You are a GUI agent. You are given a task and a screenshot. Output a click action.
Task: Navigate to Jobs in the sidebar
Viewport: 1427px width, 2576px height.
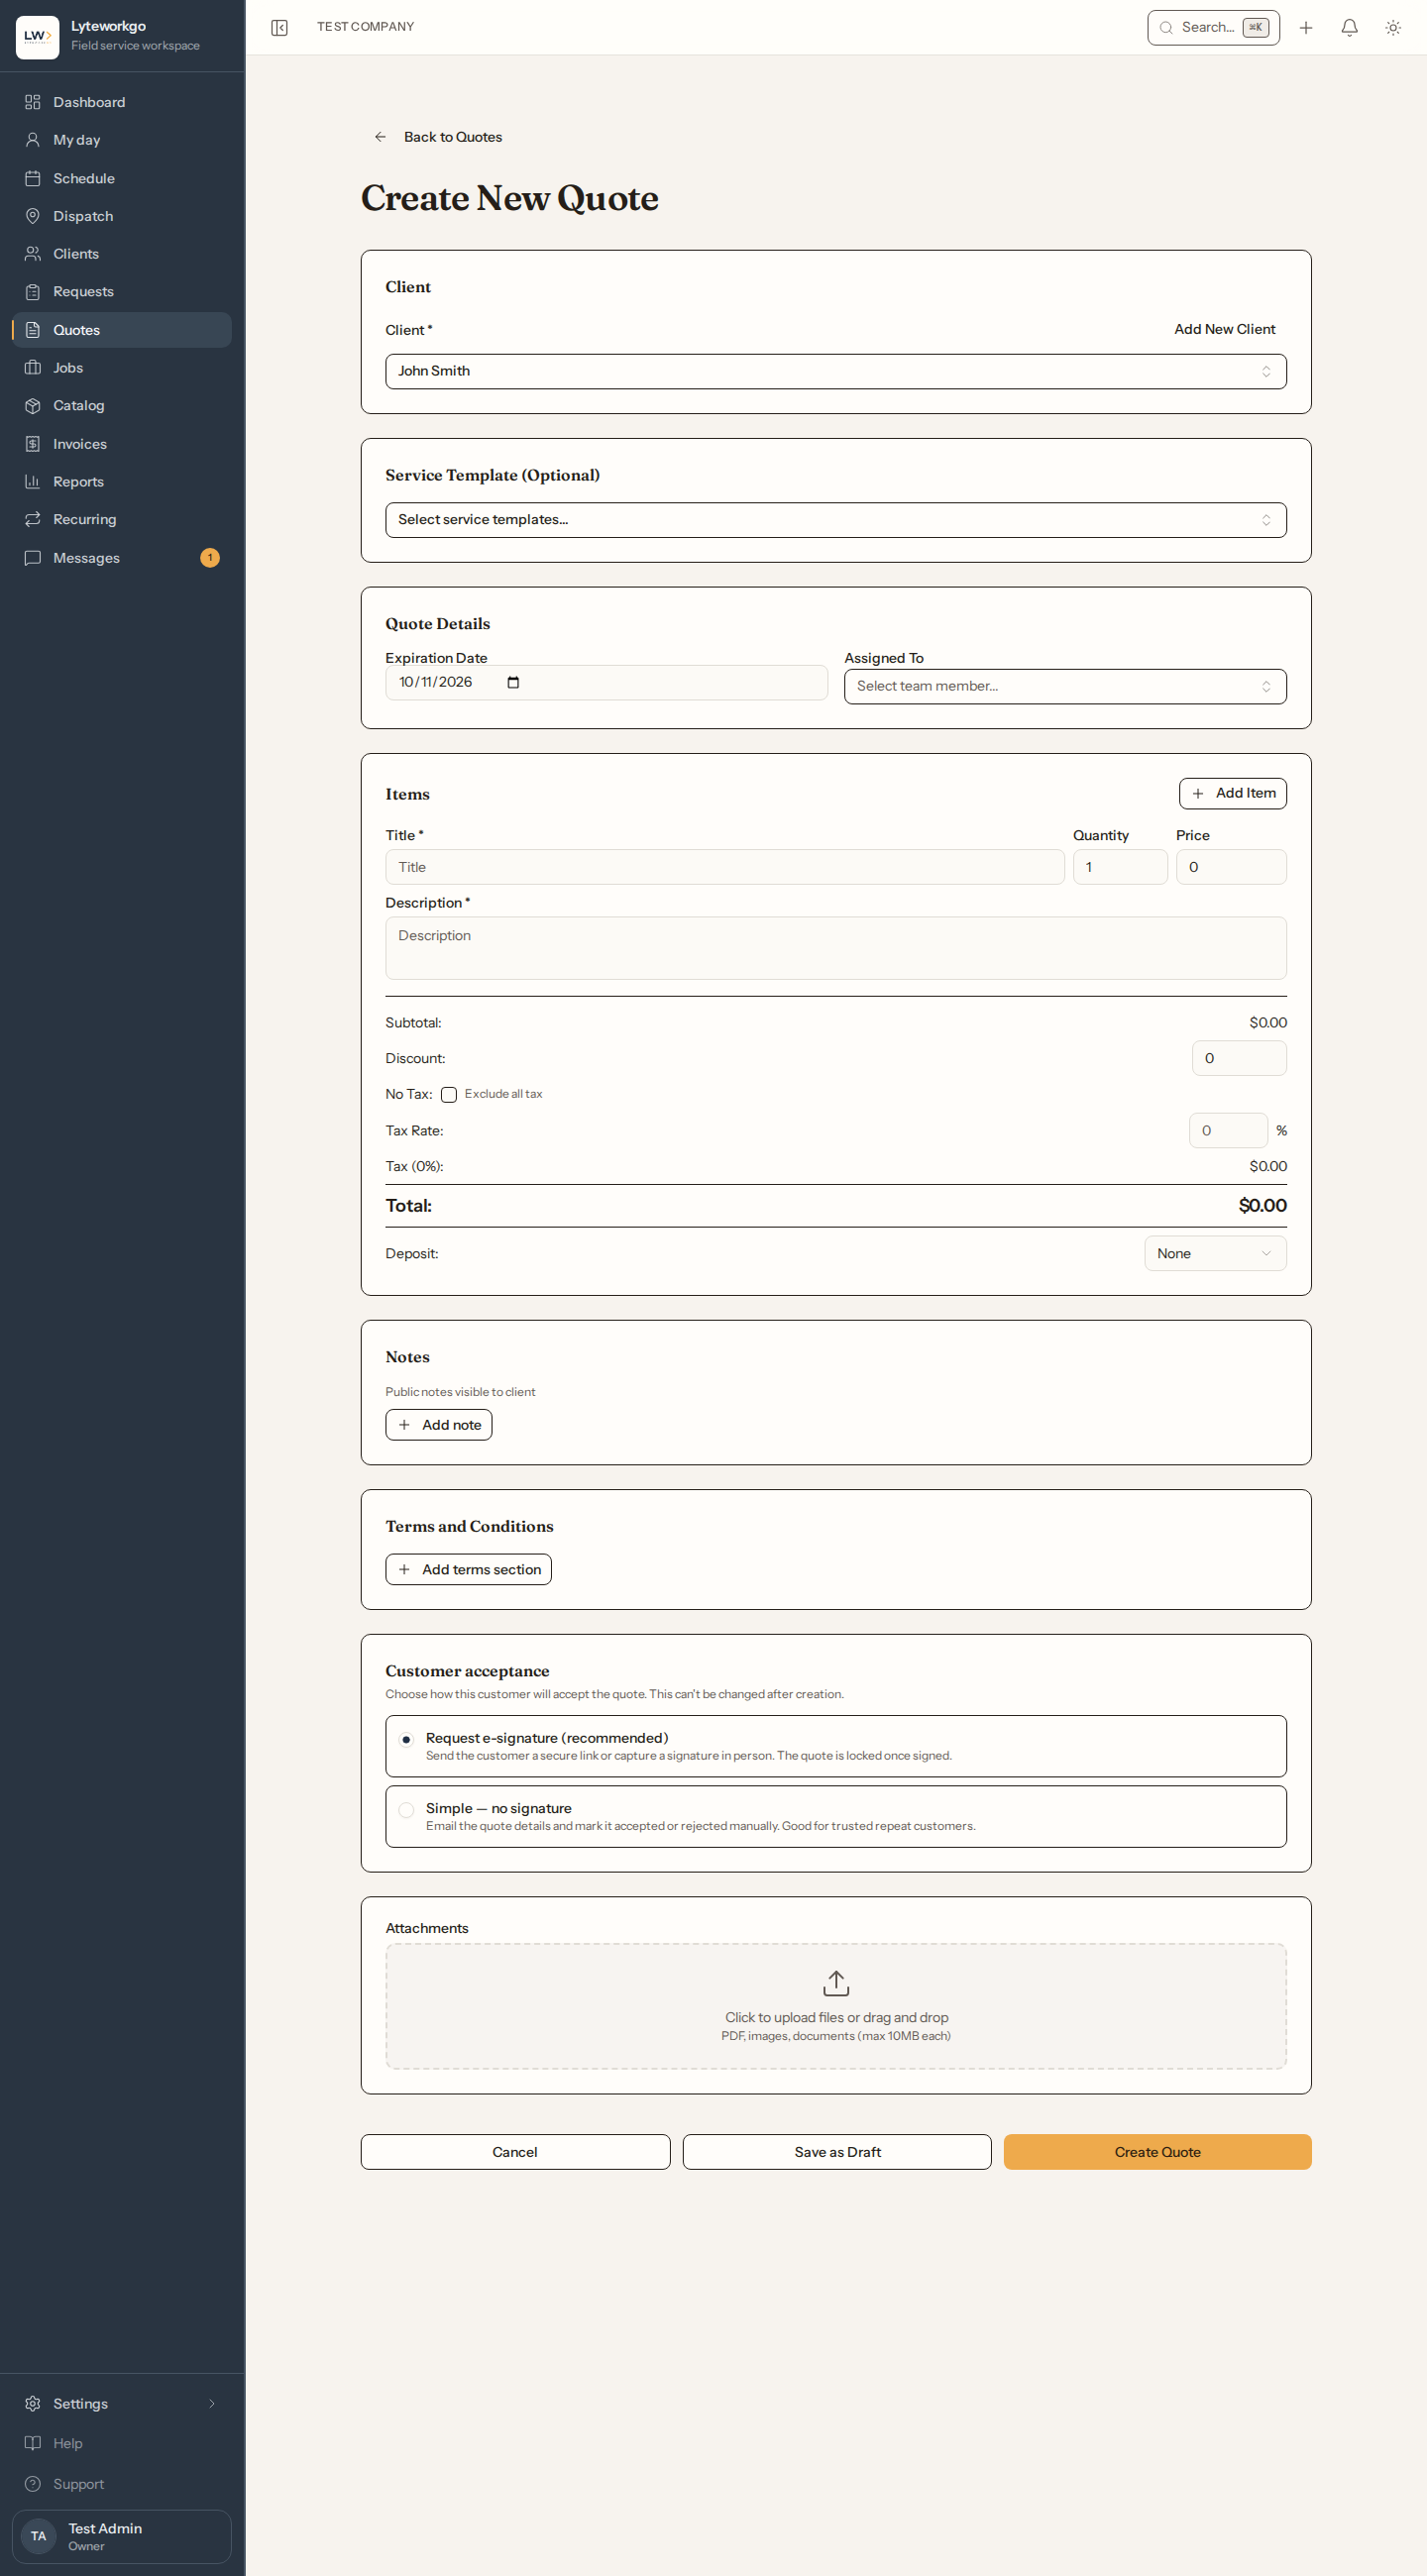point(122,368)
